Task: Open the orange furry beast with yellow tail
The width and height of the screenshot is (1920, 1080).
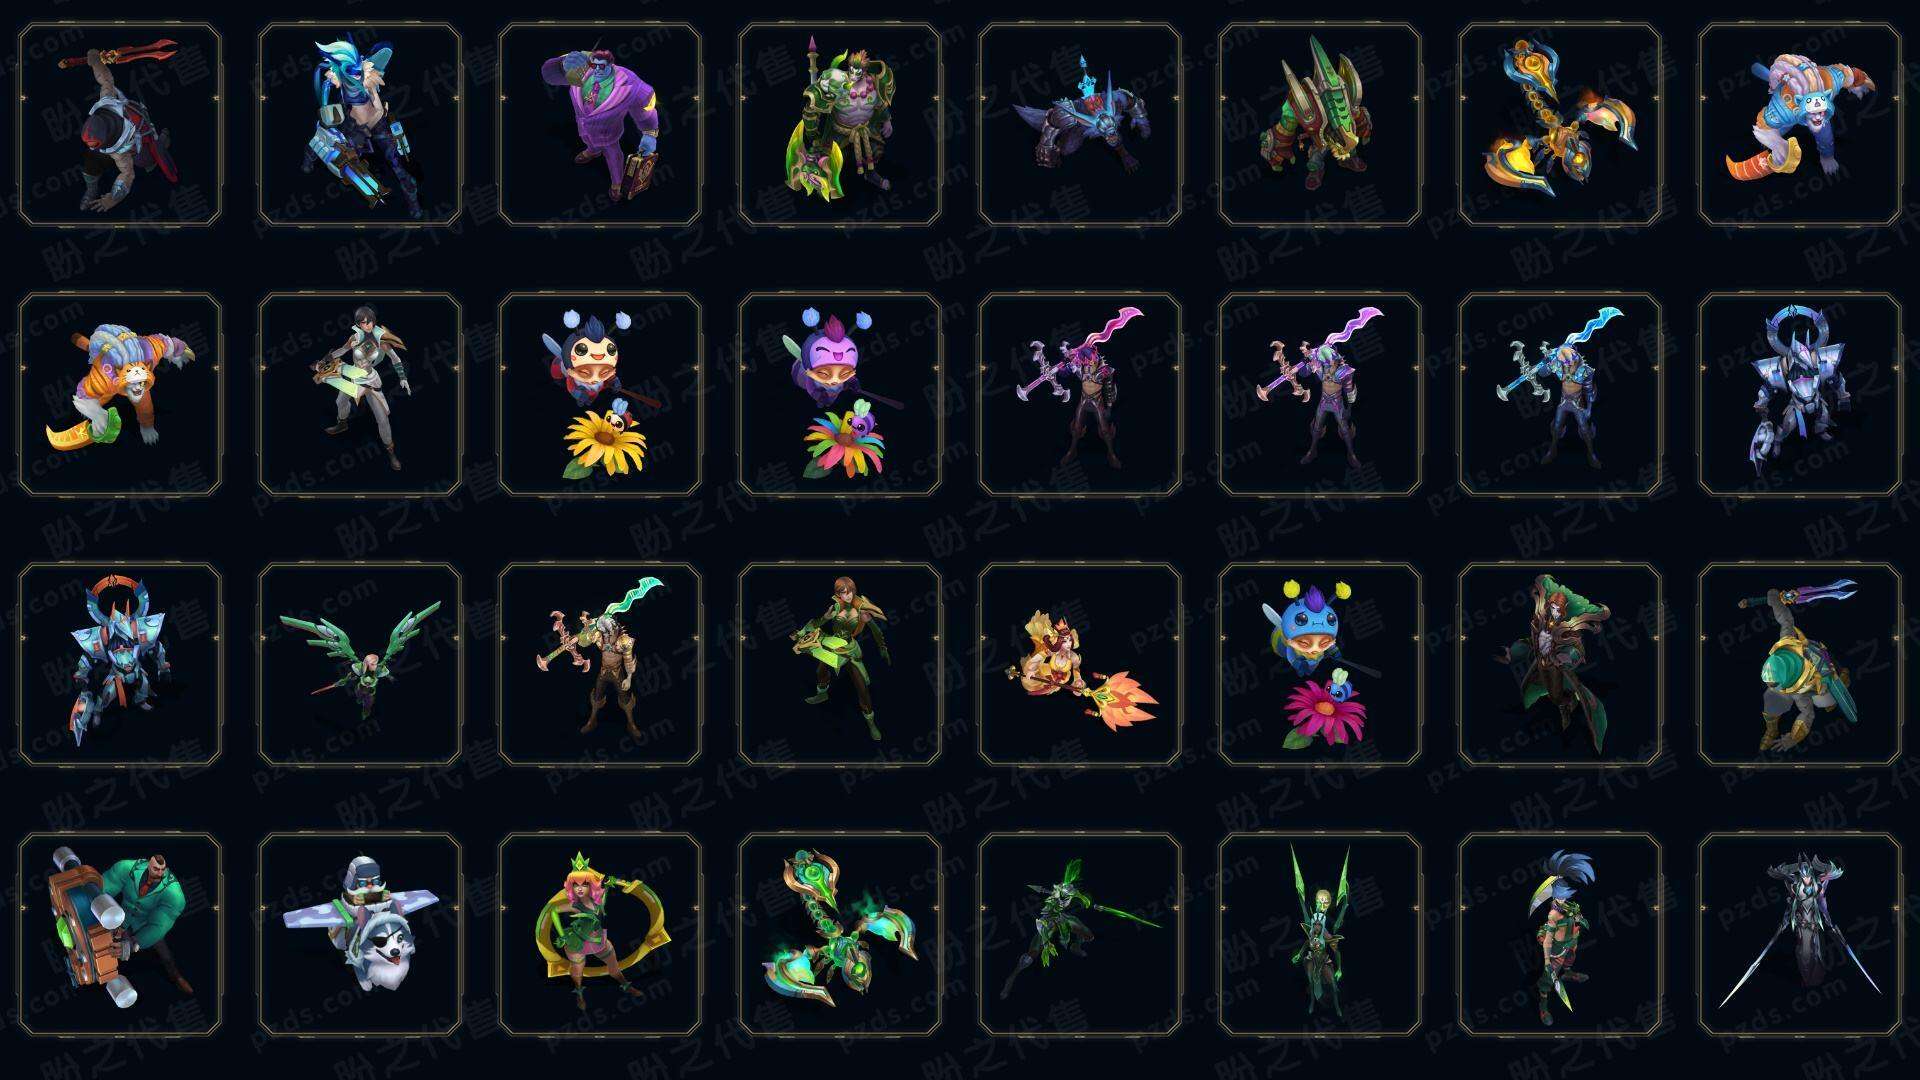Action: point(120,394)
